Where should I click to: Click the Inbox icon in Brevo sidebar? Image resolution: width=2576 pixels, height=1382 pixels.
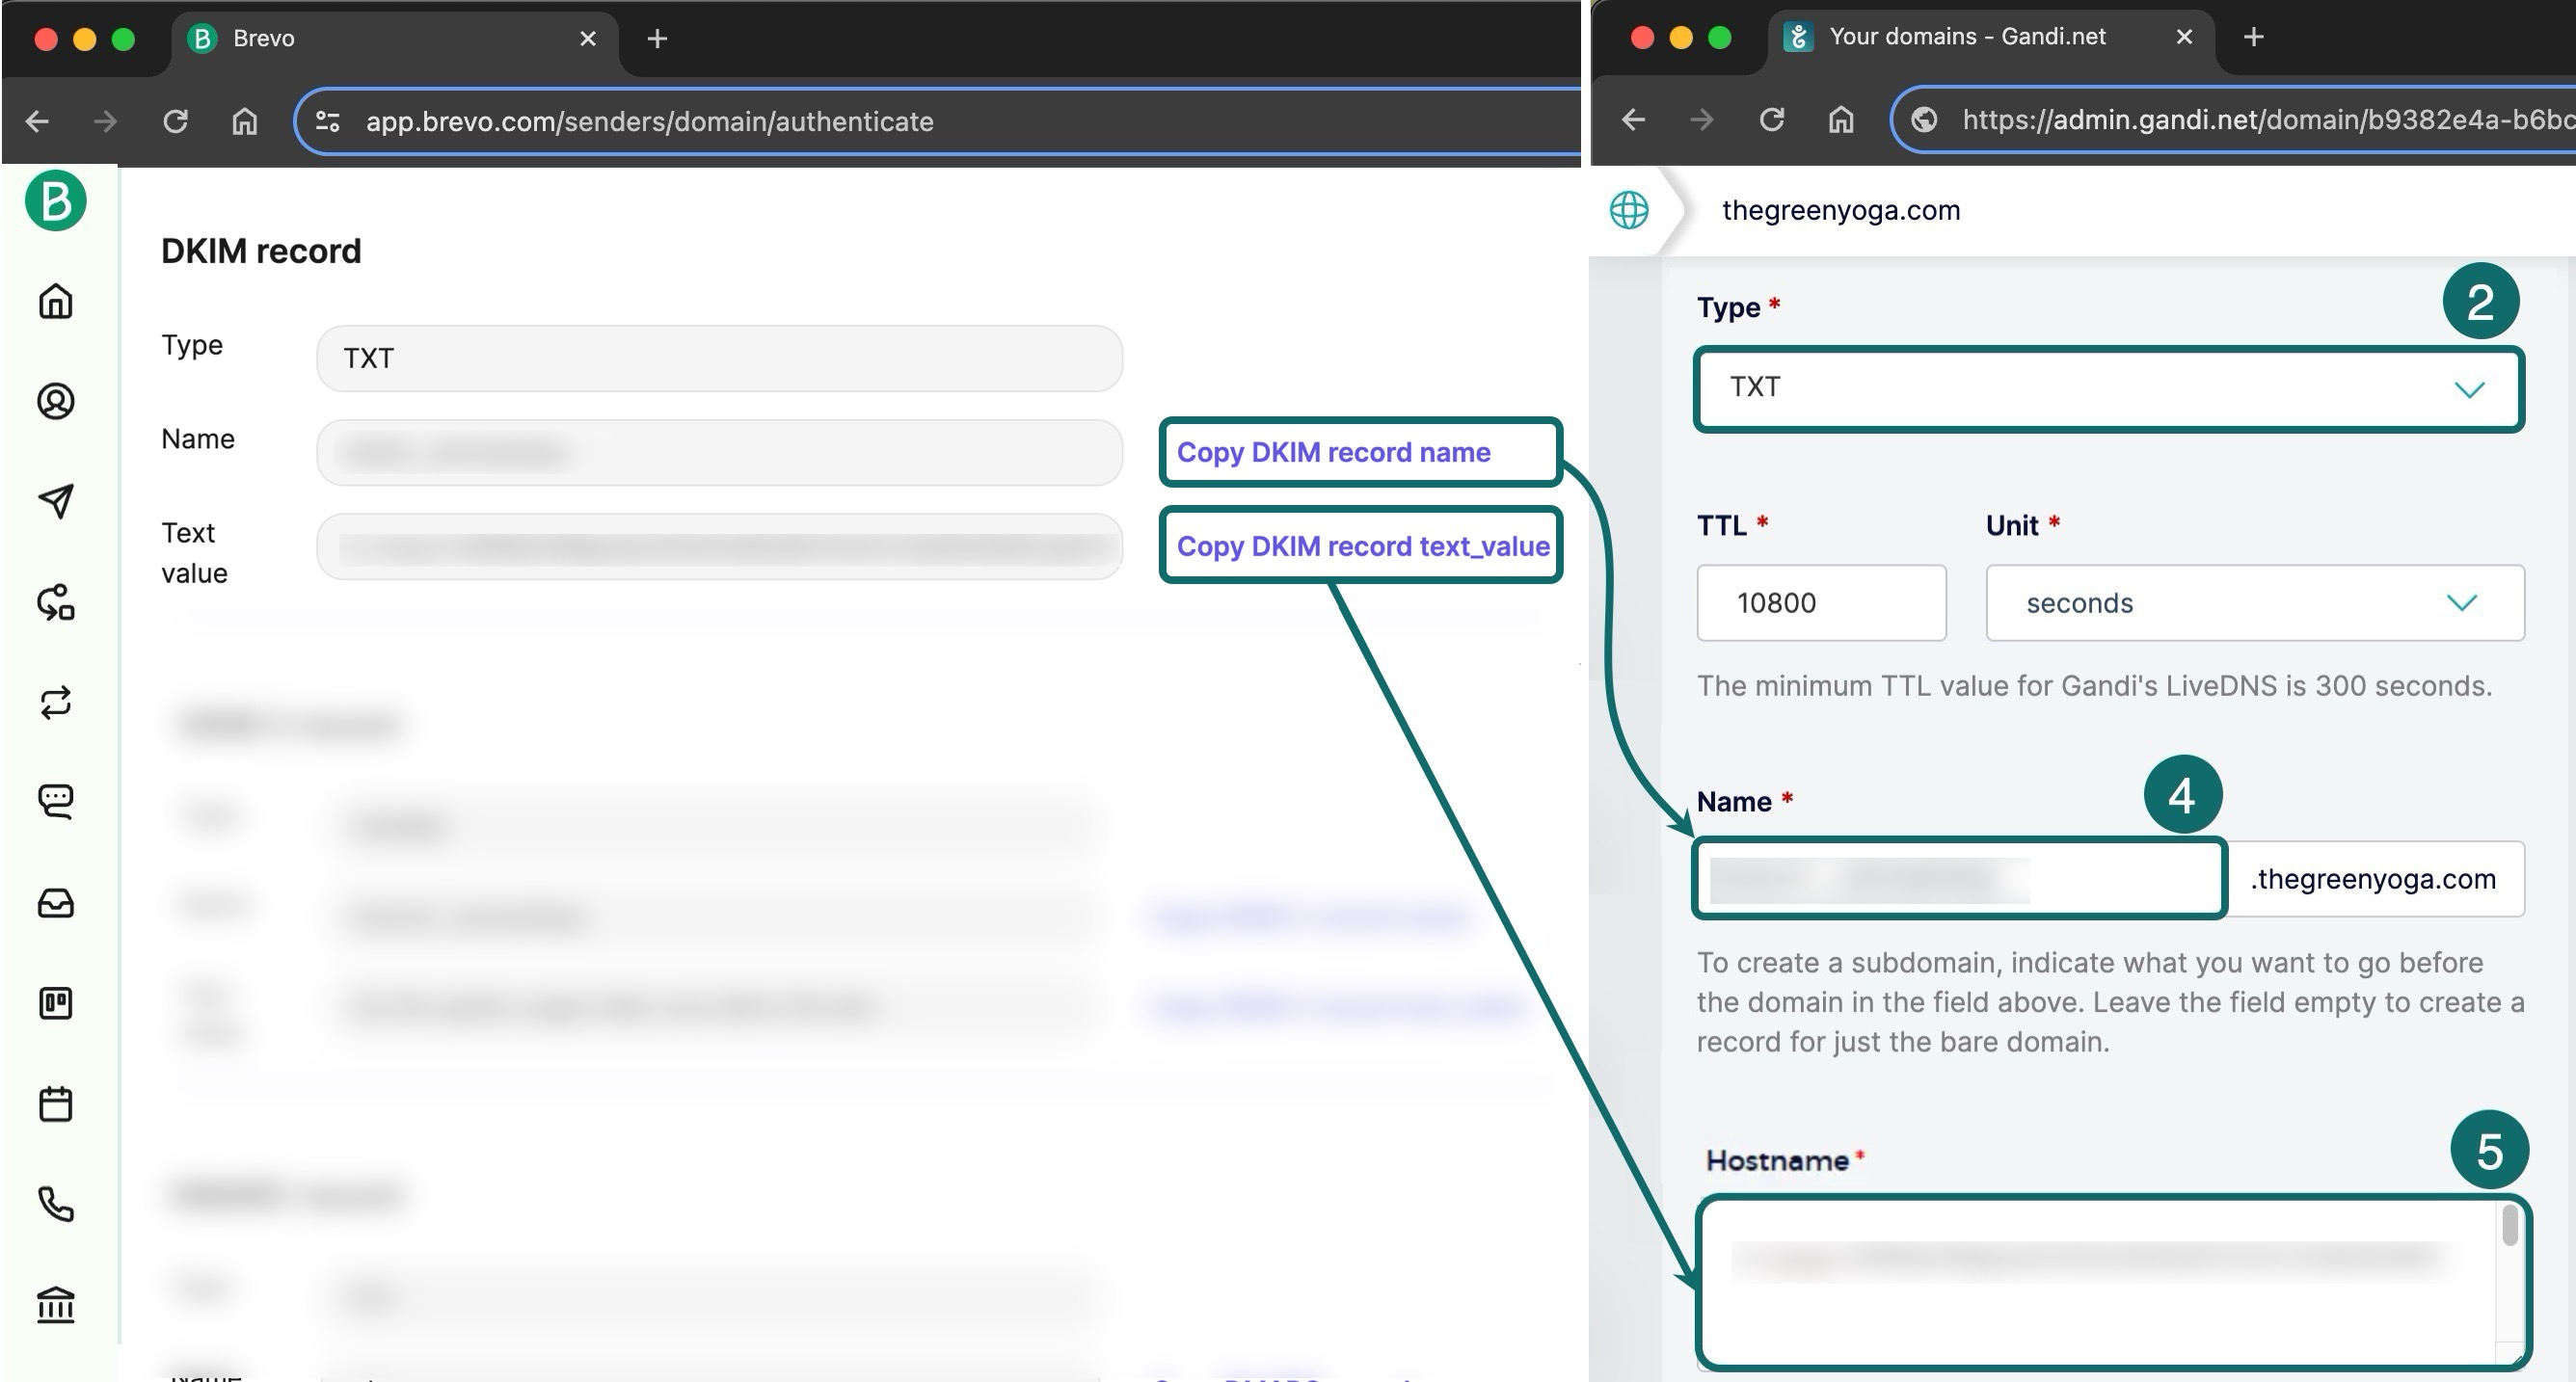[x=56, y=901]
